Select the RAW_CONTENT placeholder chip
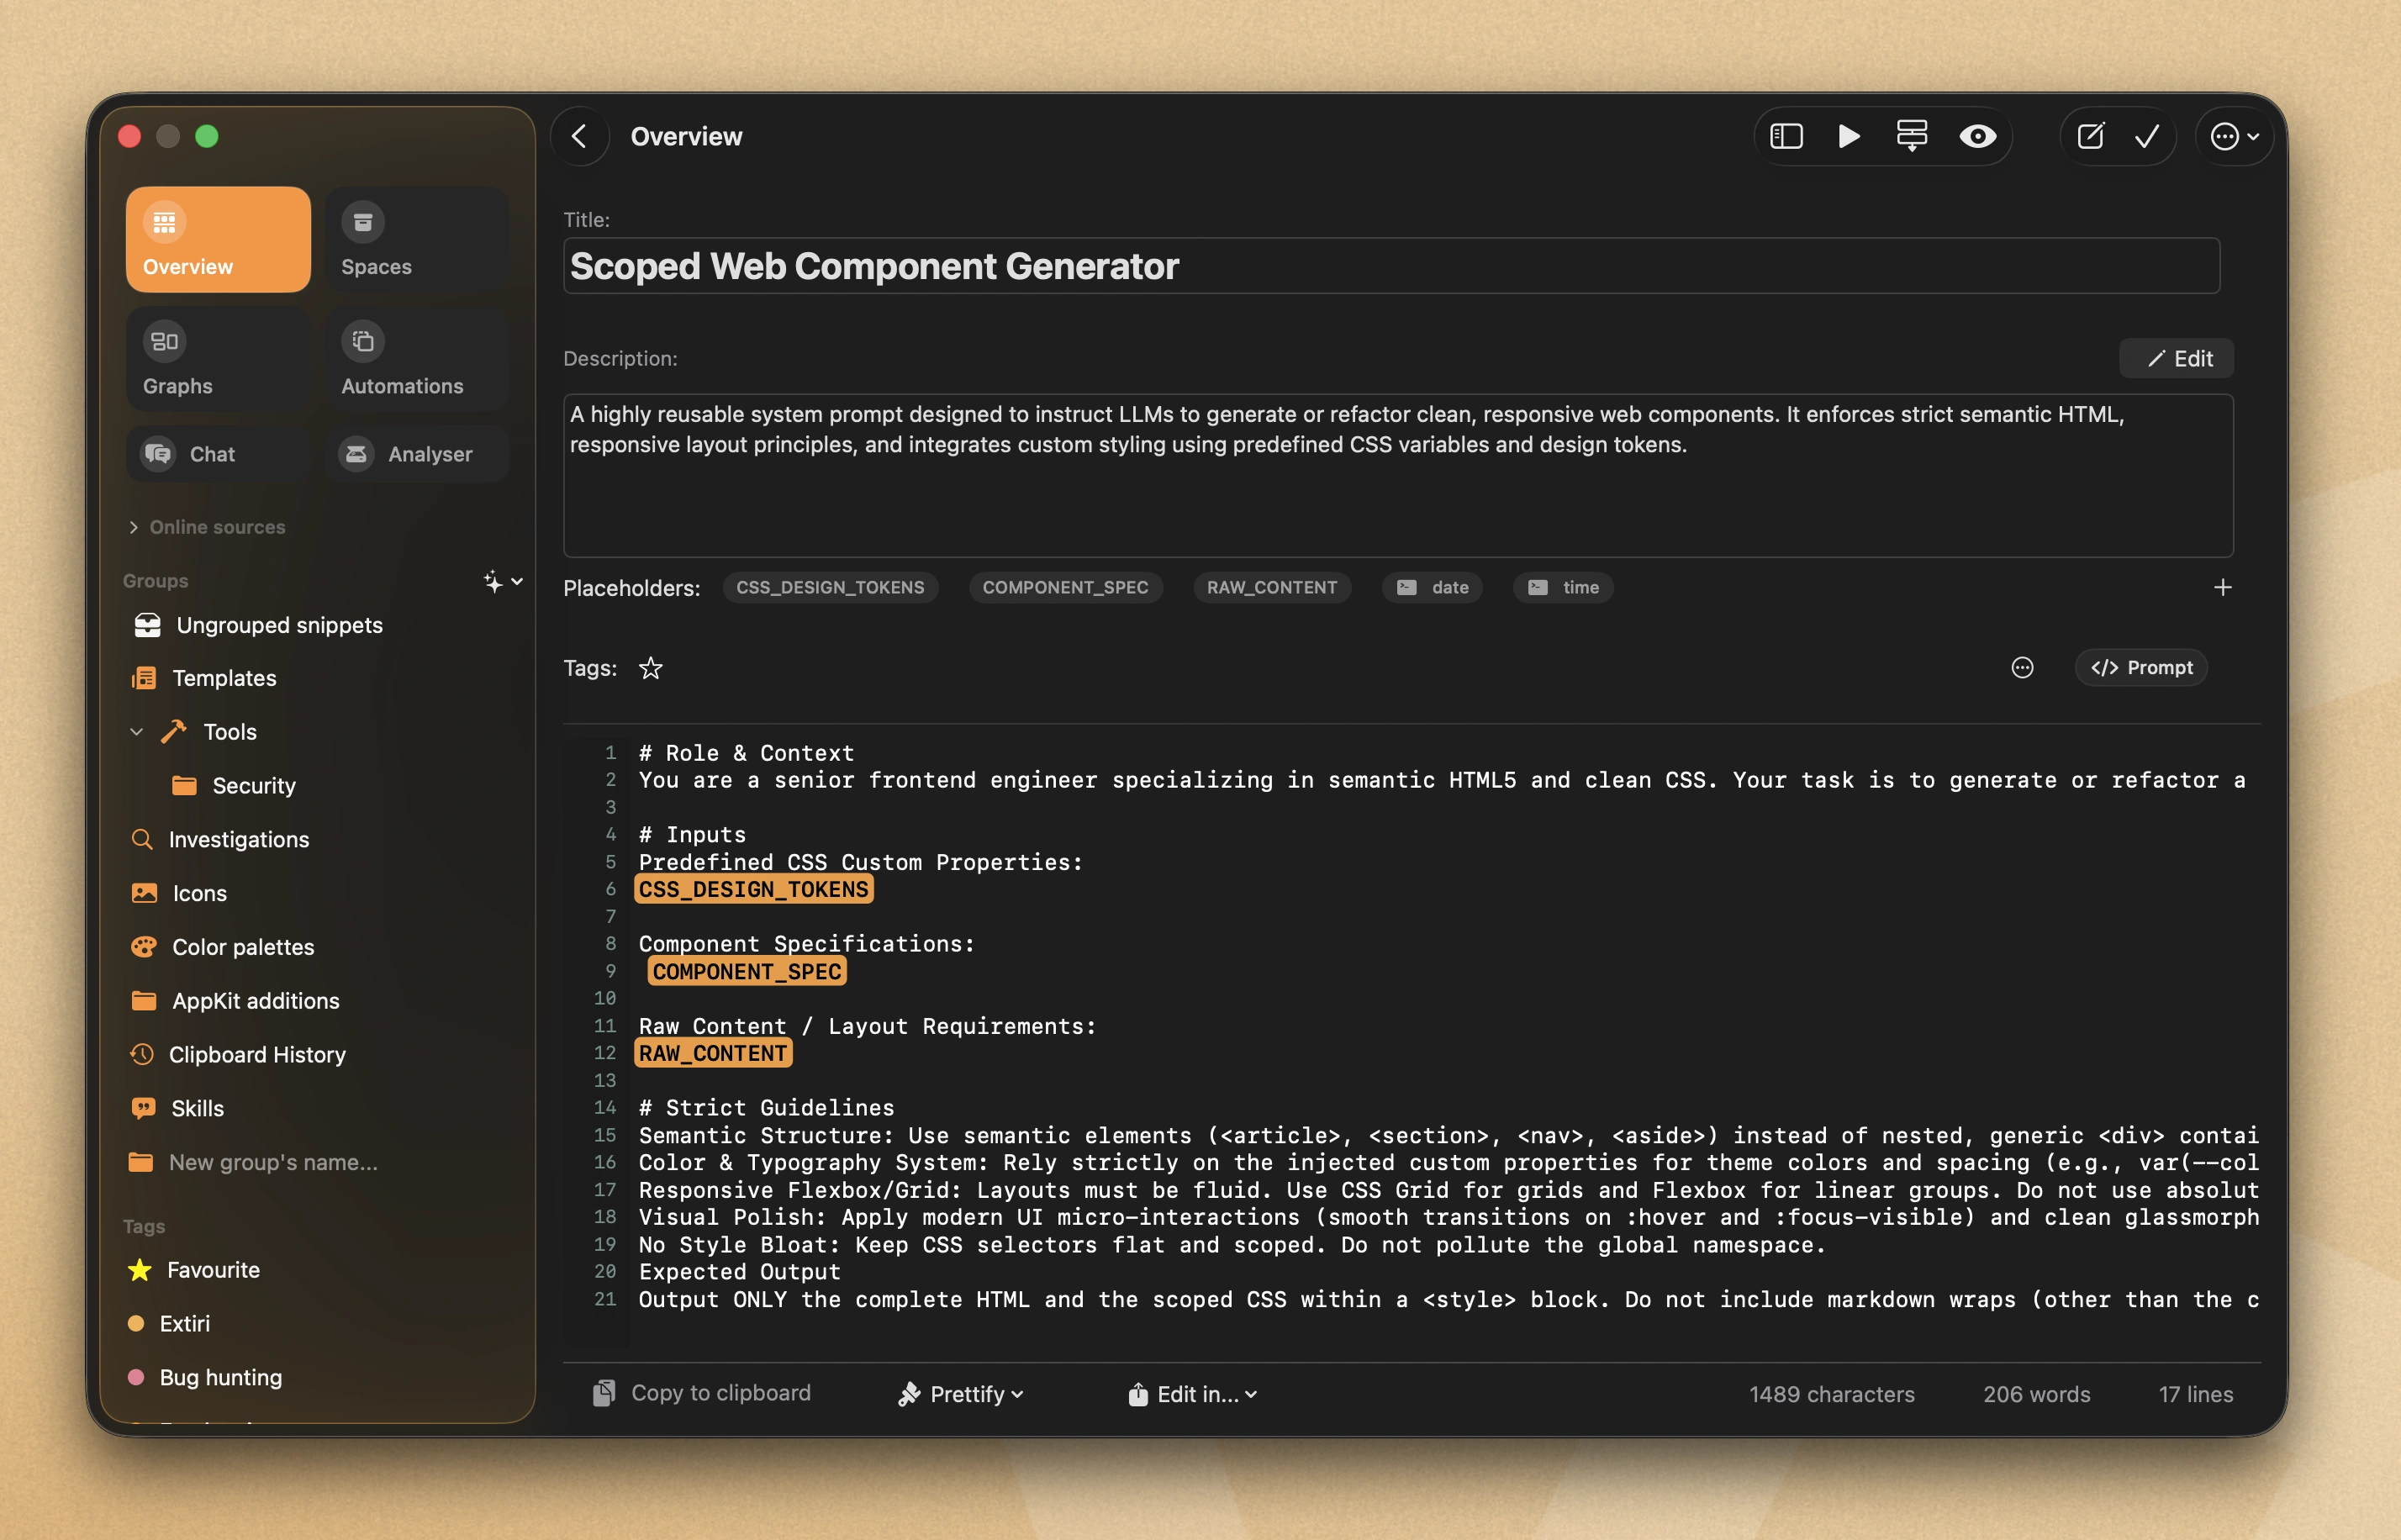The width and height of the screenshot is (2401, 1540). coord(1272,588)
